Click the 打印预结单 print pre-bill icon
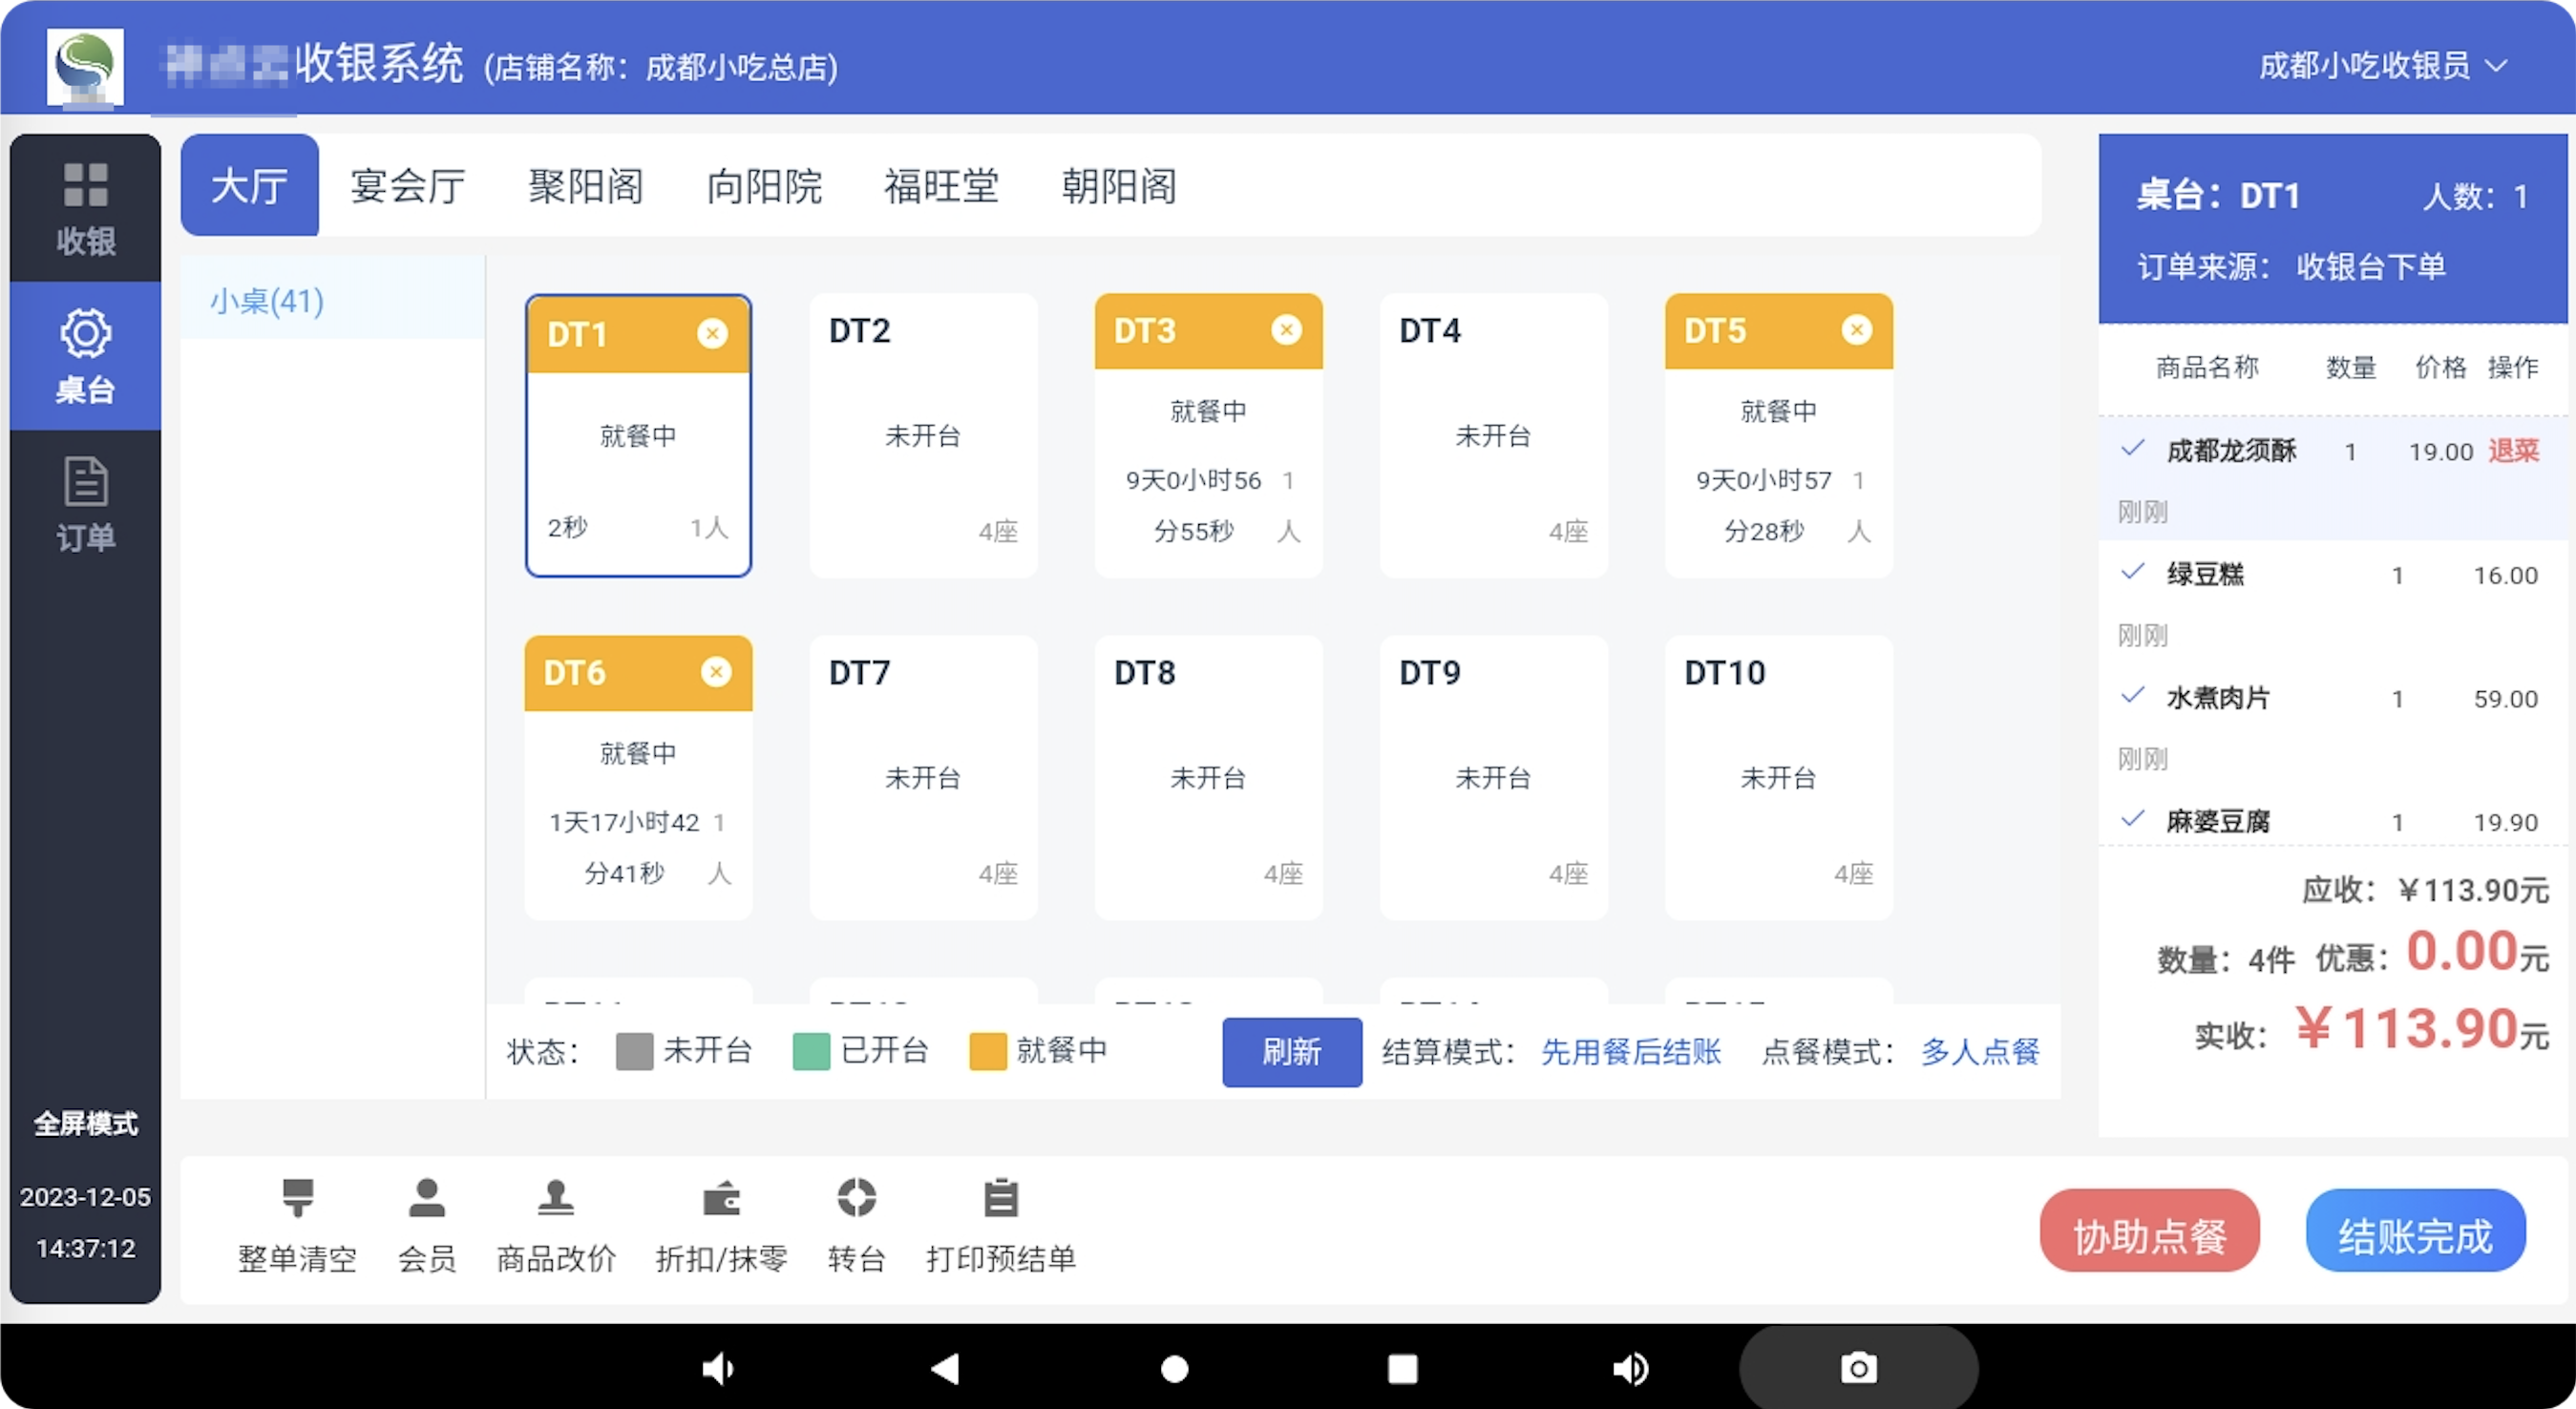2576x1409 pixels. pyautogui.click(x=1000, y=1198)
